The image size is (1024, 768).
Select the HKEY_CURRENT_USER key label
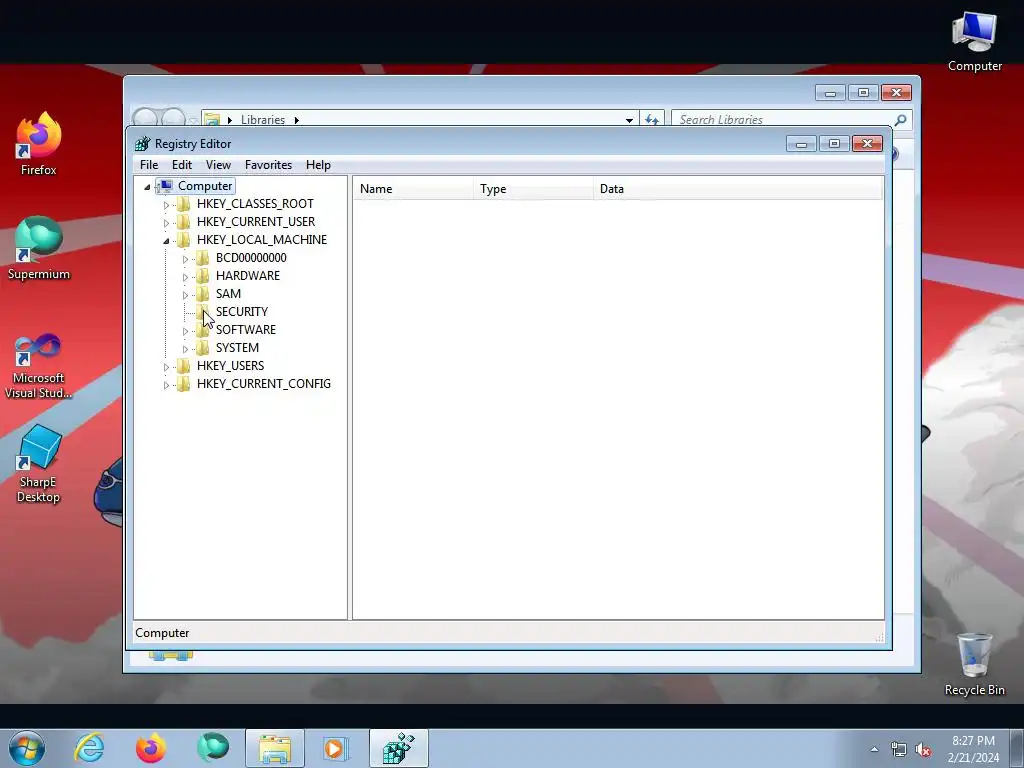[x=256, y=222]
